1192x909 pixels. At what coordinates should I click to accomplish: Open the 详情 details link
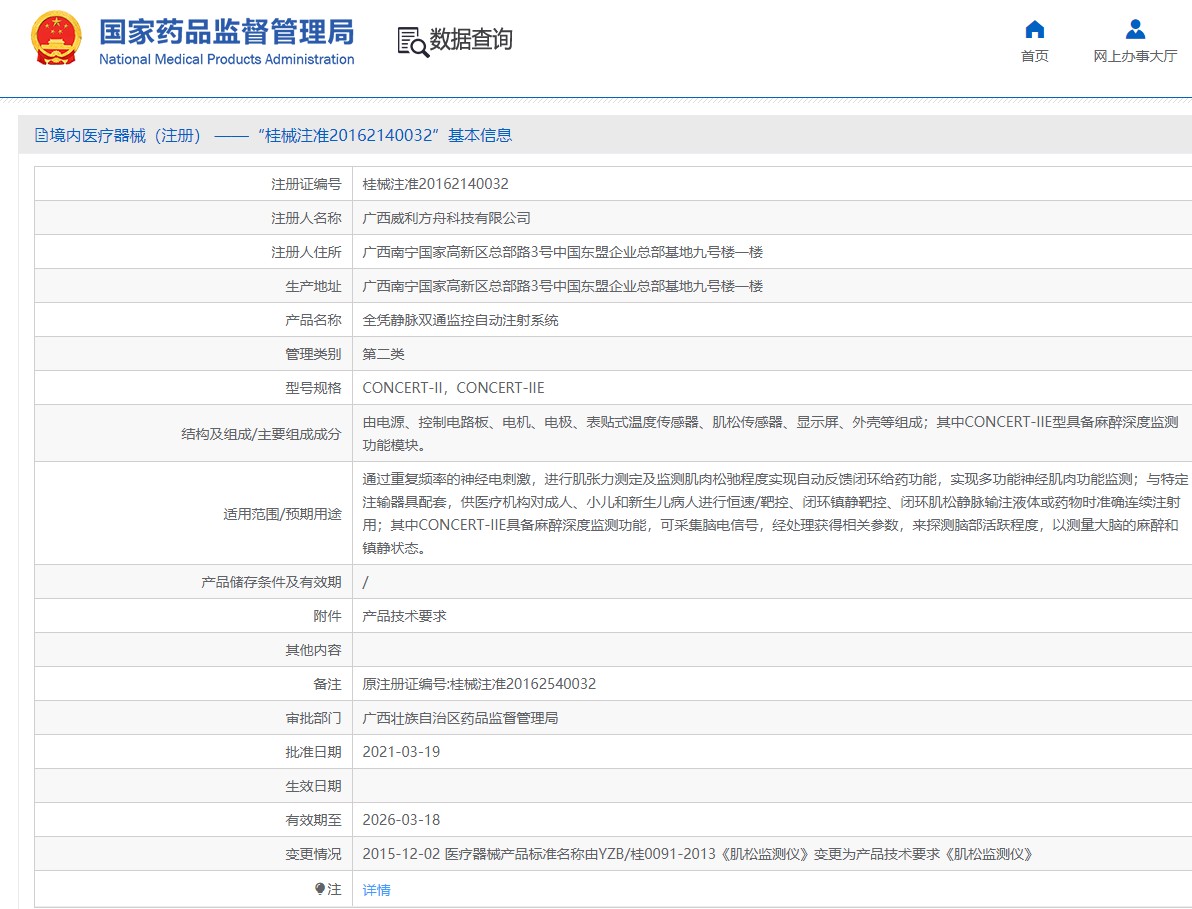click(x=376, y=890)
